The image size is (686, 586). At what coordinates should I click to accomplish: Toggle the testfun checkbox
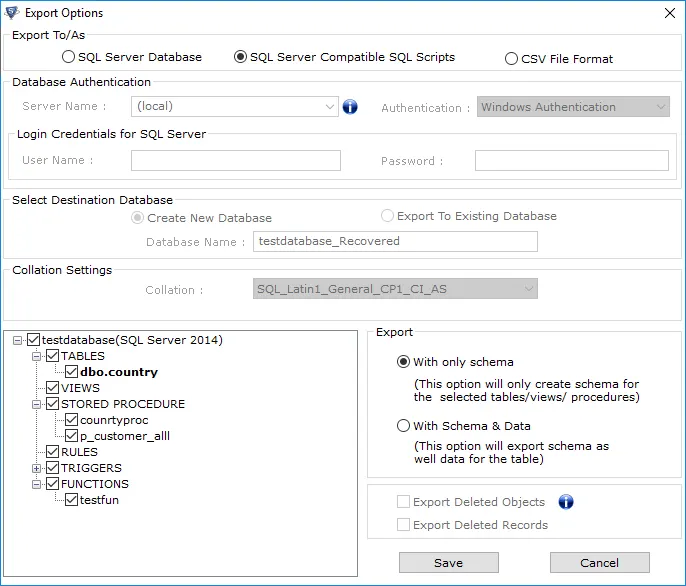coord(71,500)
